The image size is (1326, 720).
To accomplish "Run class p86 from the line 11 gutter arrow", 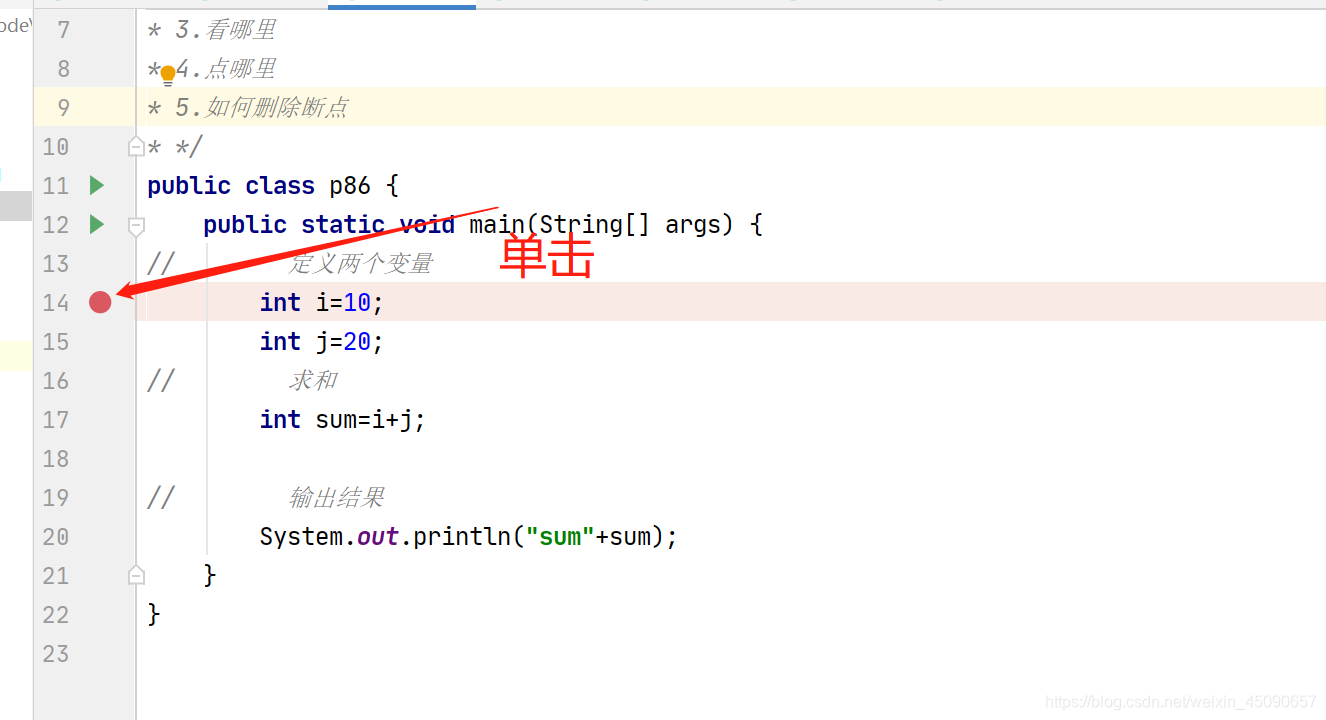I will [97, 185].
